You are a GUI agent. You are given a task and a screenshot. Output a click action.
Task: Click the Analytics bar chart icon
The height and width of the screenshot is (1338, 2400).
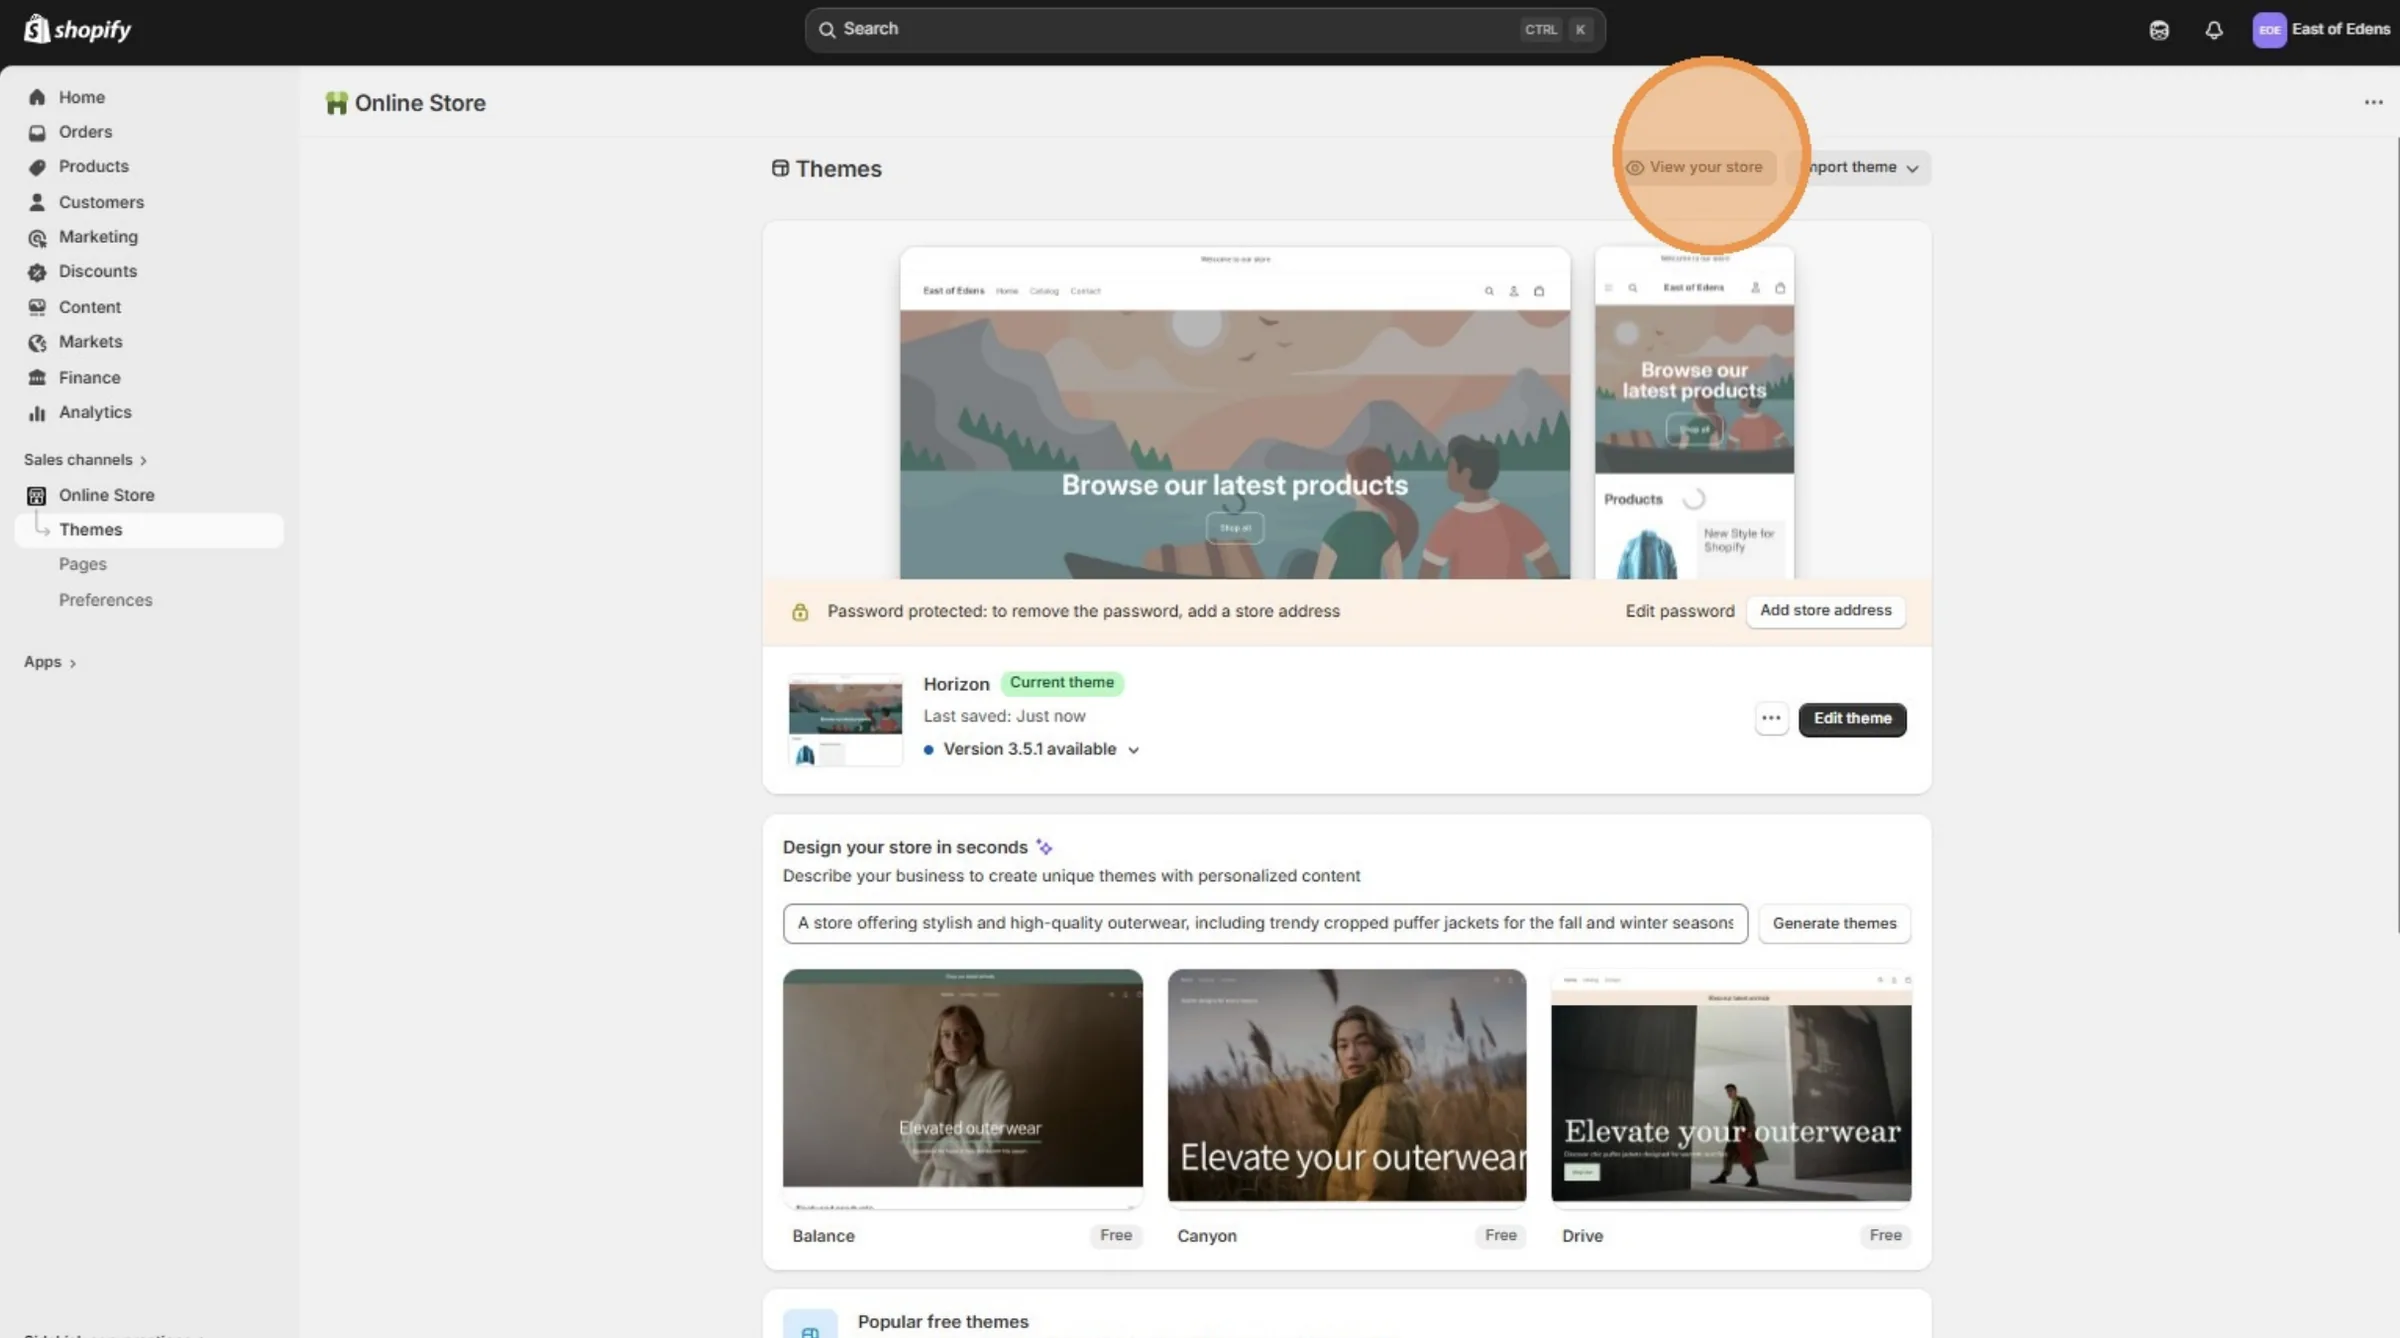tap(37, 412)
